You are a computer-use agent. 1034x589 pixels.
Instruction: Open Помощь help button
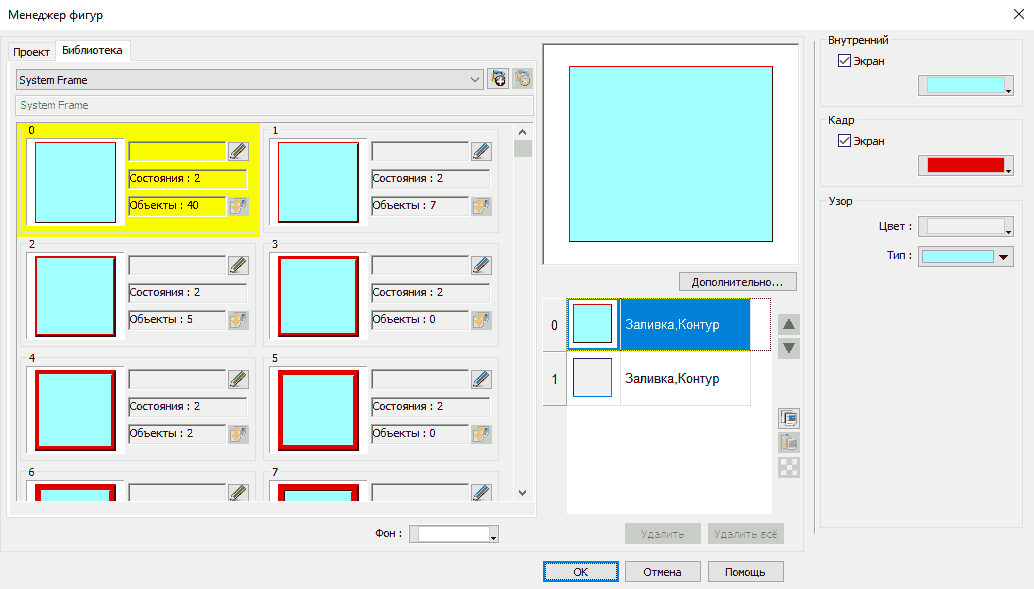(745, 572)
